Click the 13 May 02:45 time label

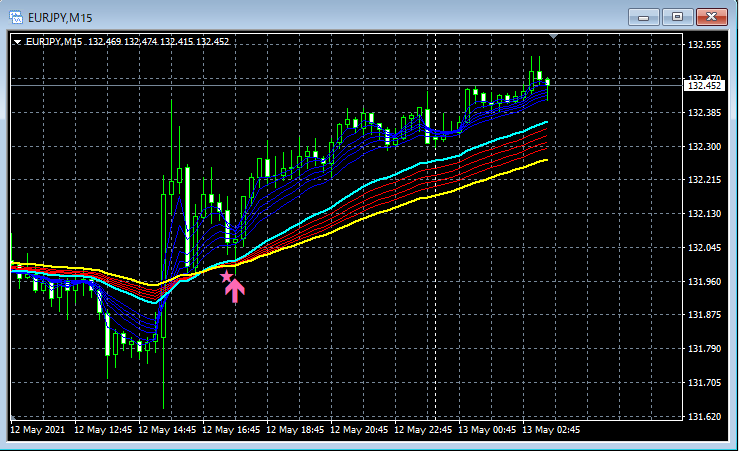551,430
